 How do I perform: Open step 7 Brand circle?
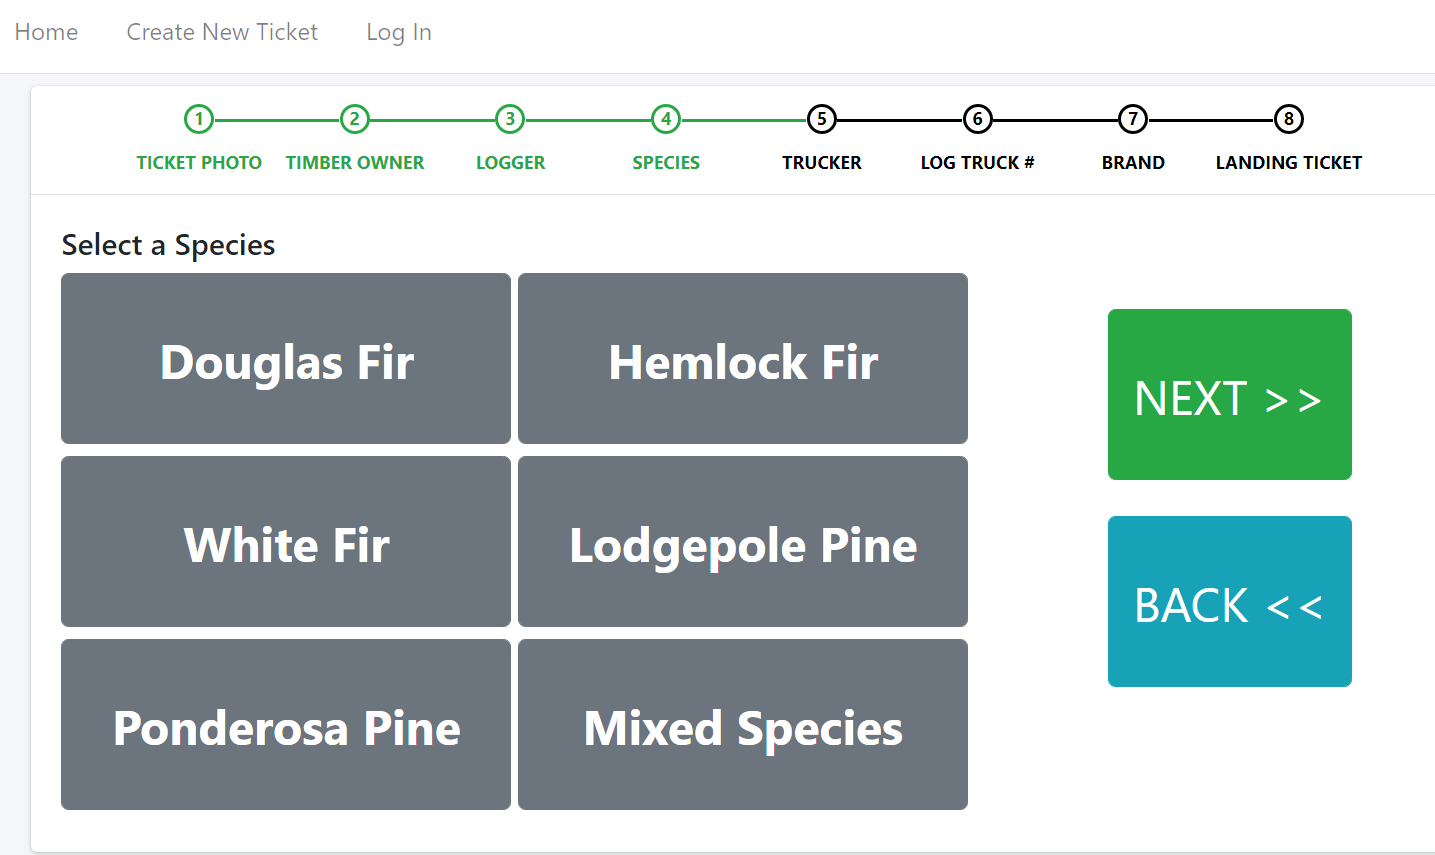pos(1133,120)
